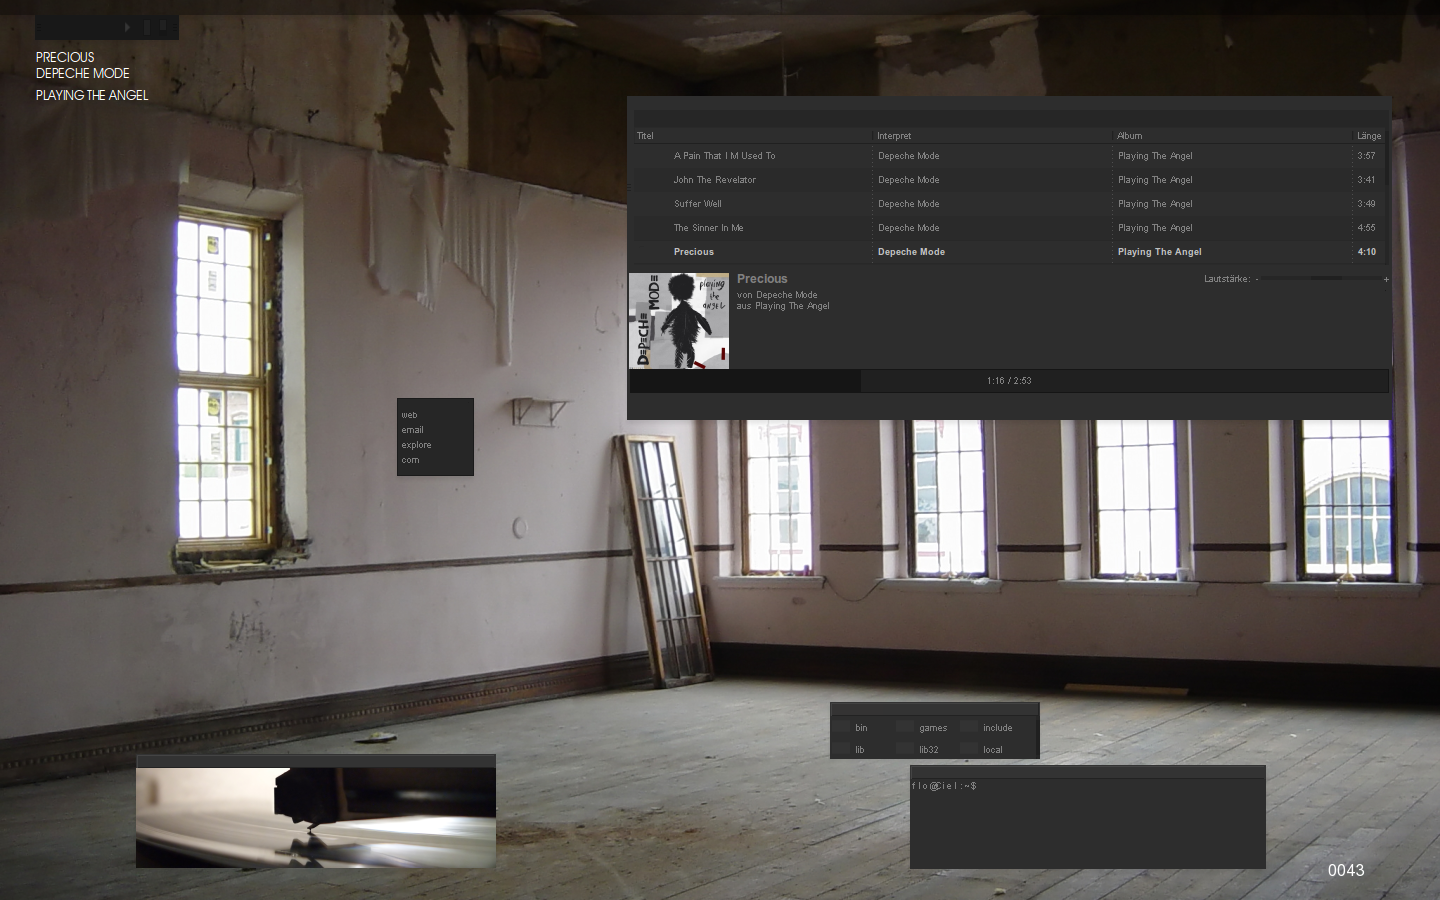Viewport: 1440px width, 900px height.
Task: Select the playing track Precious in list
Action: click(693, 252)
